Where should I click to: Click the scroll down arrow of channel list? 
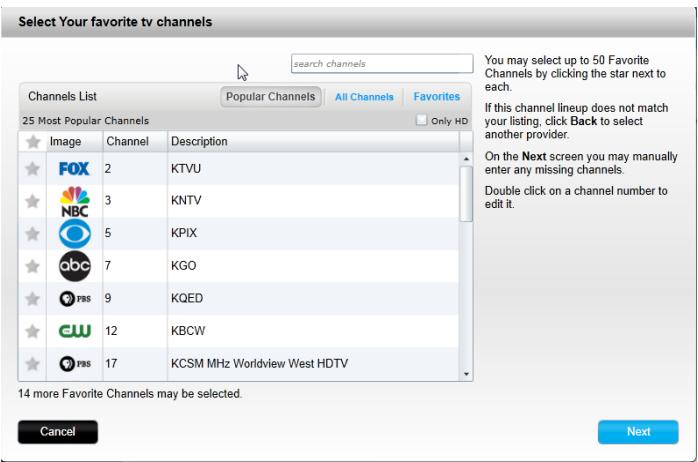pos(466,374)
